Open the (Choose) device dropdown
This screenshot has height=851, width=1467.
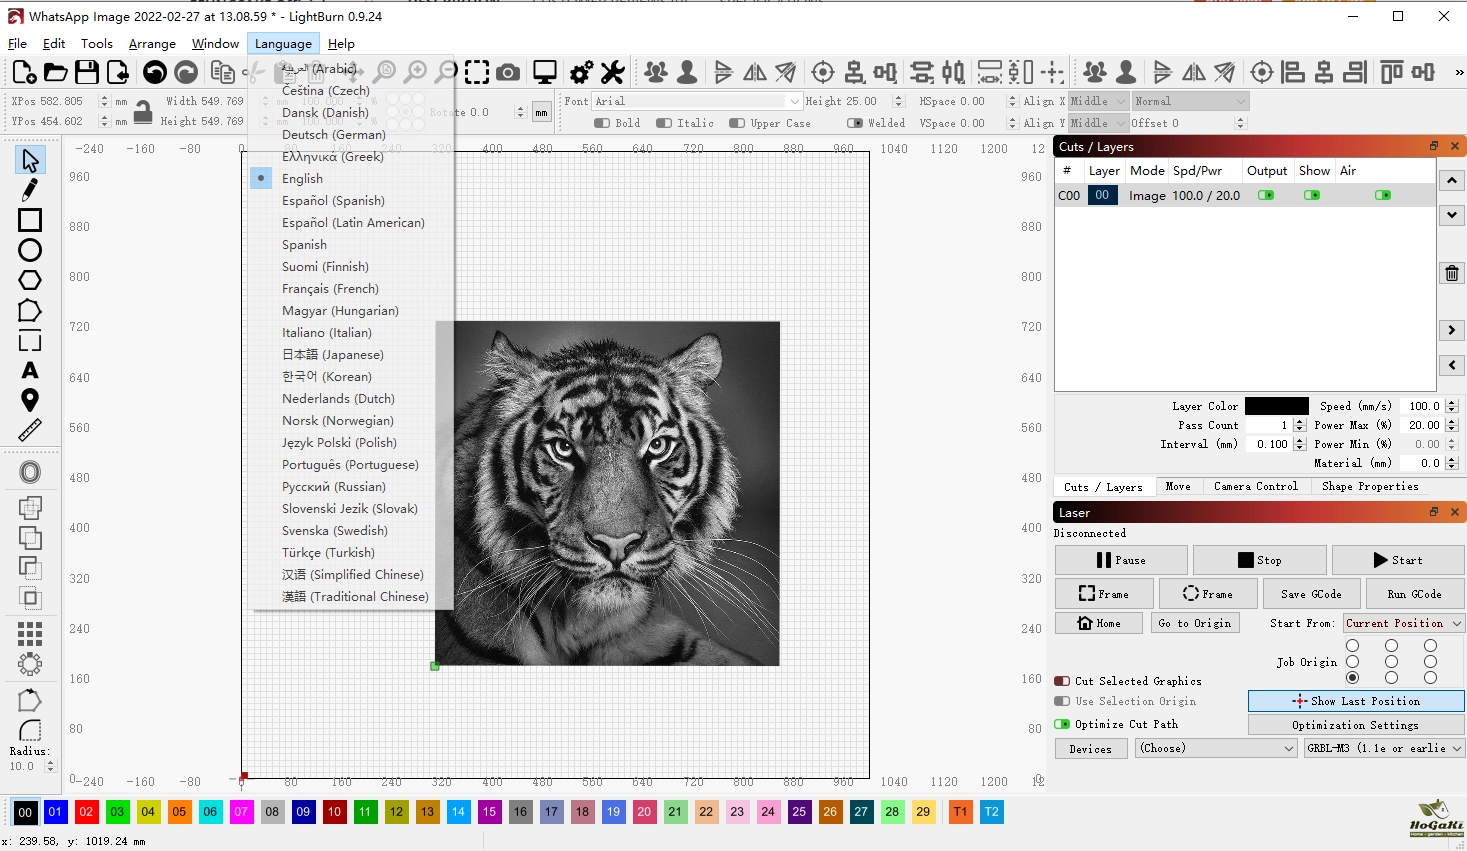tap(1216, 748)
